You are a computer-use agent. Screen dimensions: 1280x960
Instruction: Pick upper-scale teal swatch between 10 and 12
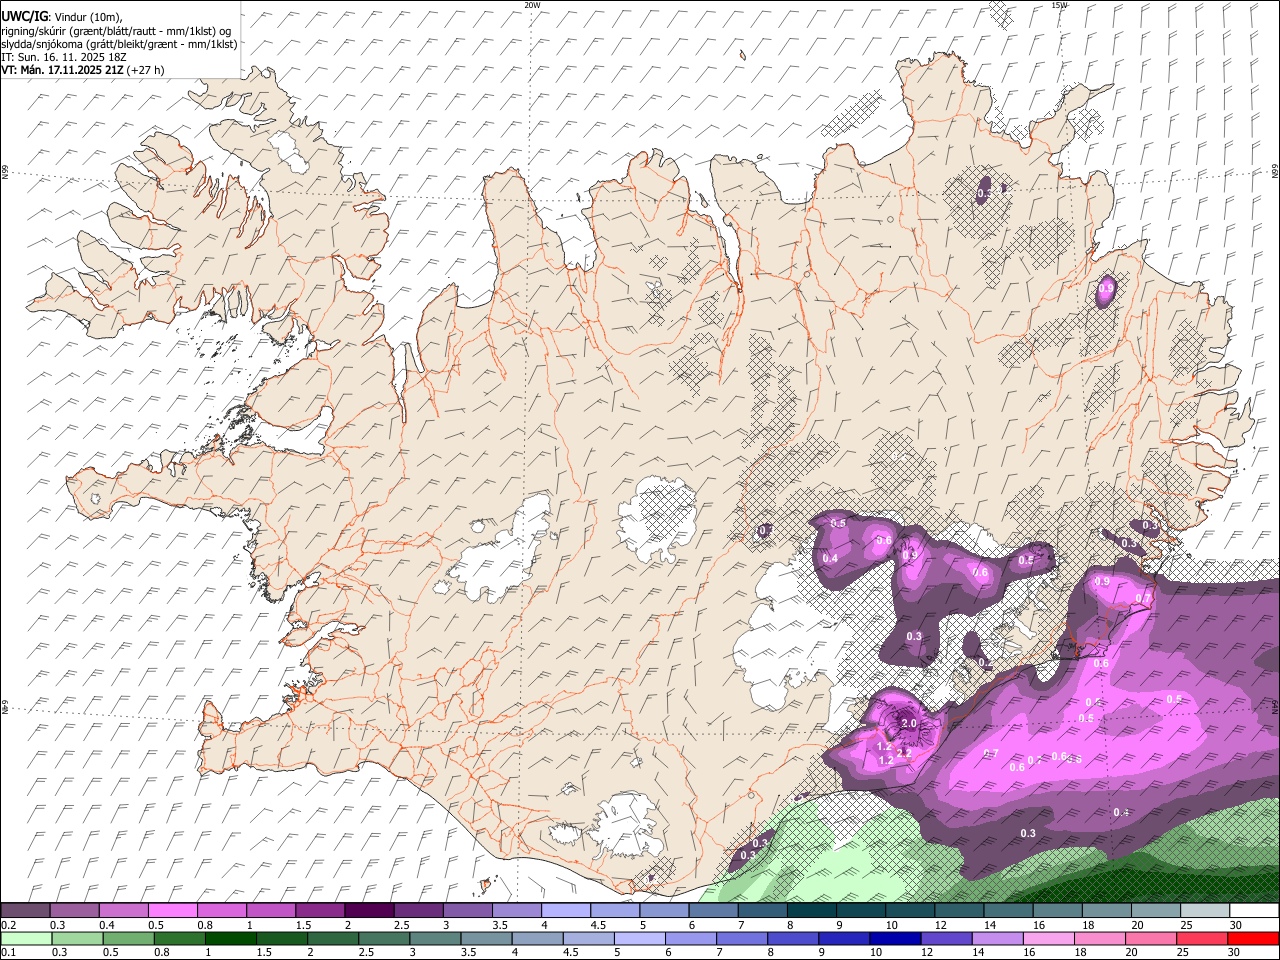[909, 911]
